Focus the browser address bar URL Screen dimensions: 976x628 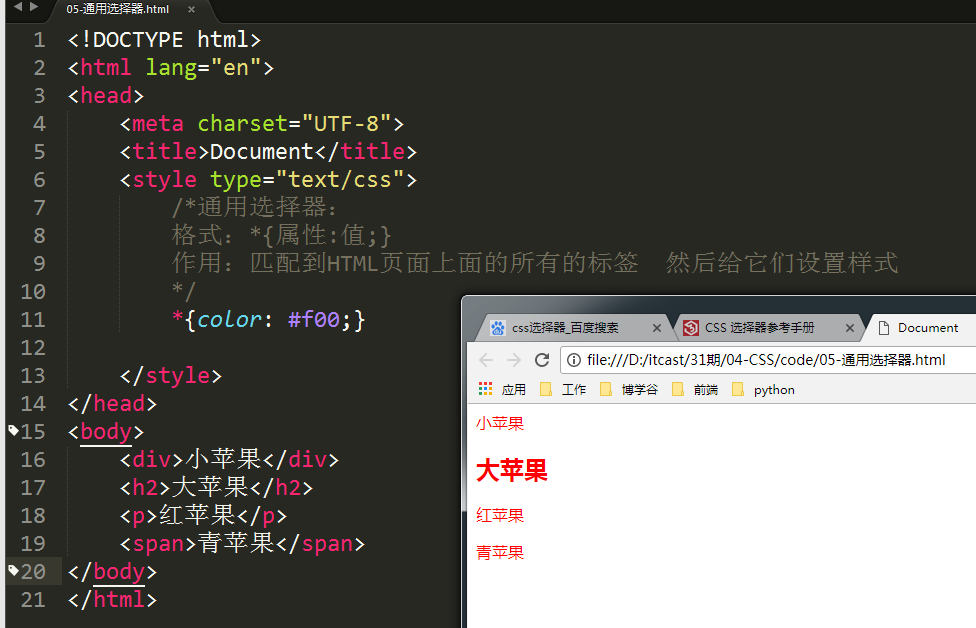pyautogui.click(x=766, y=360)
